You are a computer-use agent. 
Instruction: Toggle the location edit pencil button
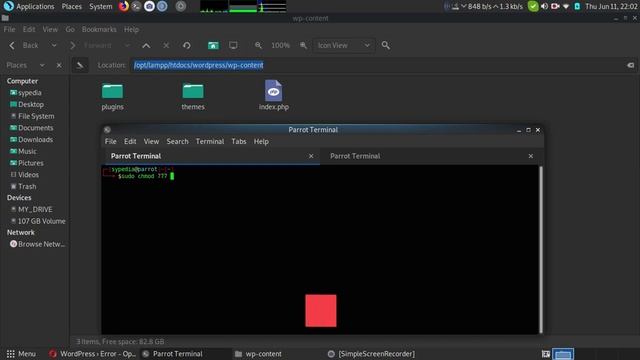tap(80, 65)
